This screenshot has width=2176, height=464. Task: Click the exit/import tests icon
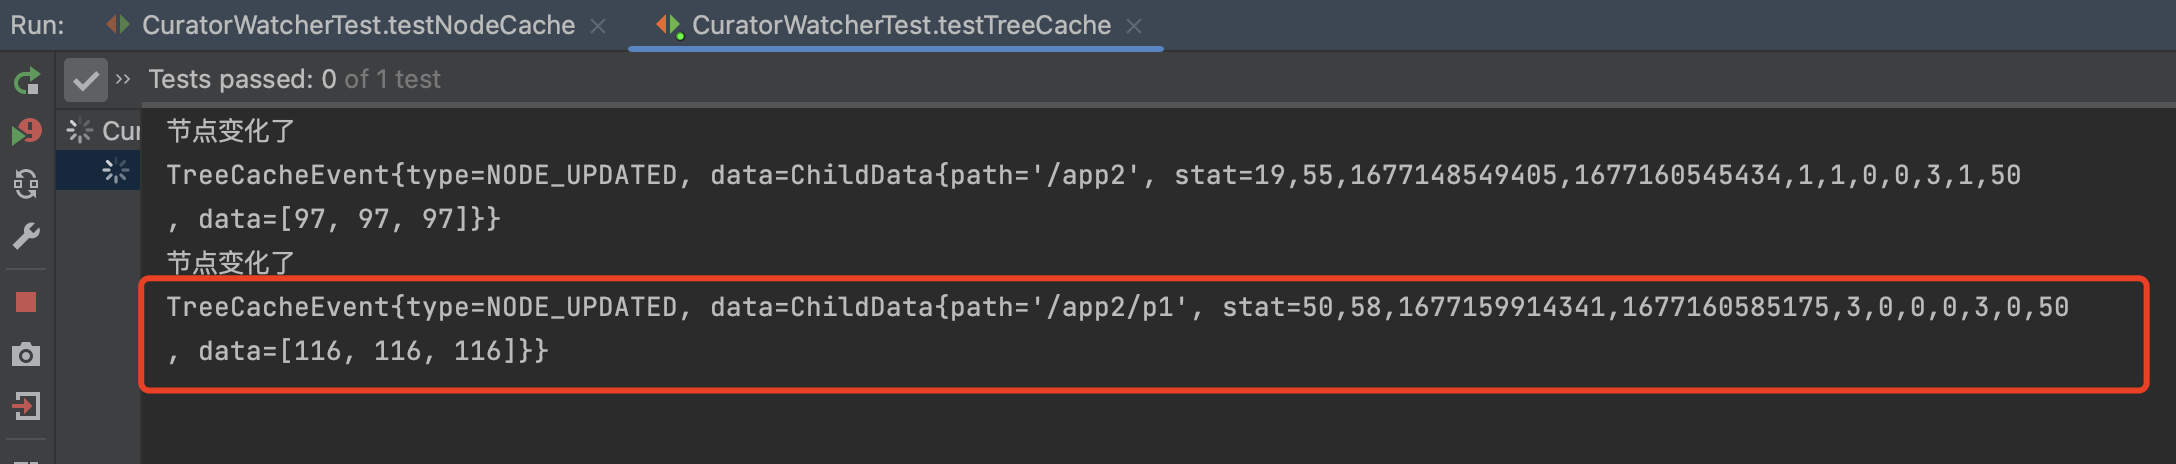(x=27, y=406)
